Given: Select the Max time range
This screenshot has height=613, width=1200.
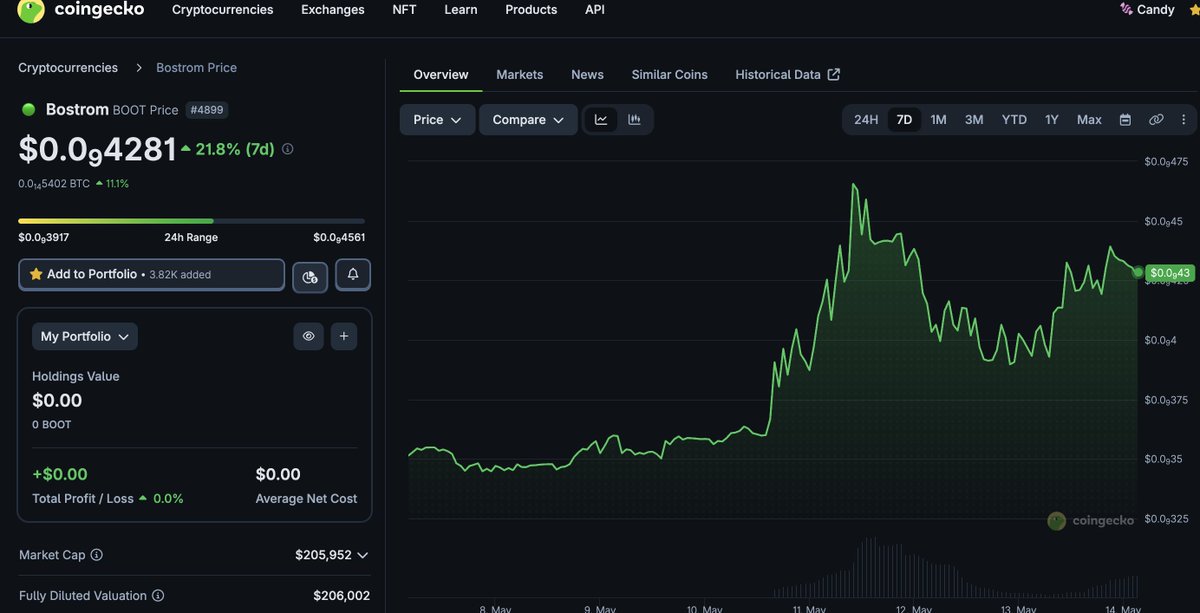Looking at the screenshot, I should tap(1089, 120).
